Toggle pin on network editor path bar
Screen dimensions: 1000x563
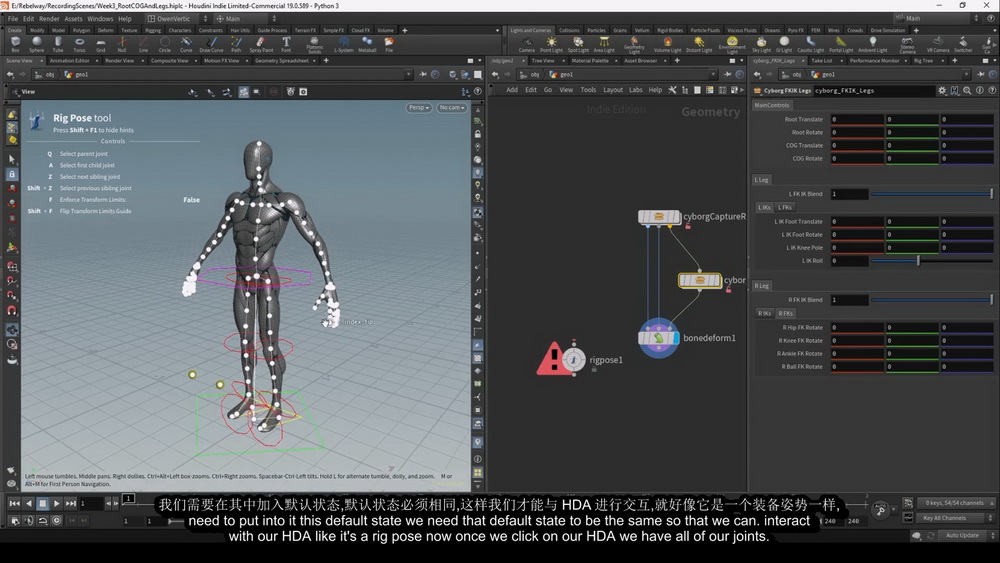click(x=727, y=75)
